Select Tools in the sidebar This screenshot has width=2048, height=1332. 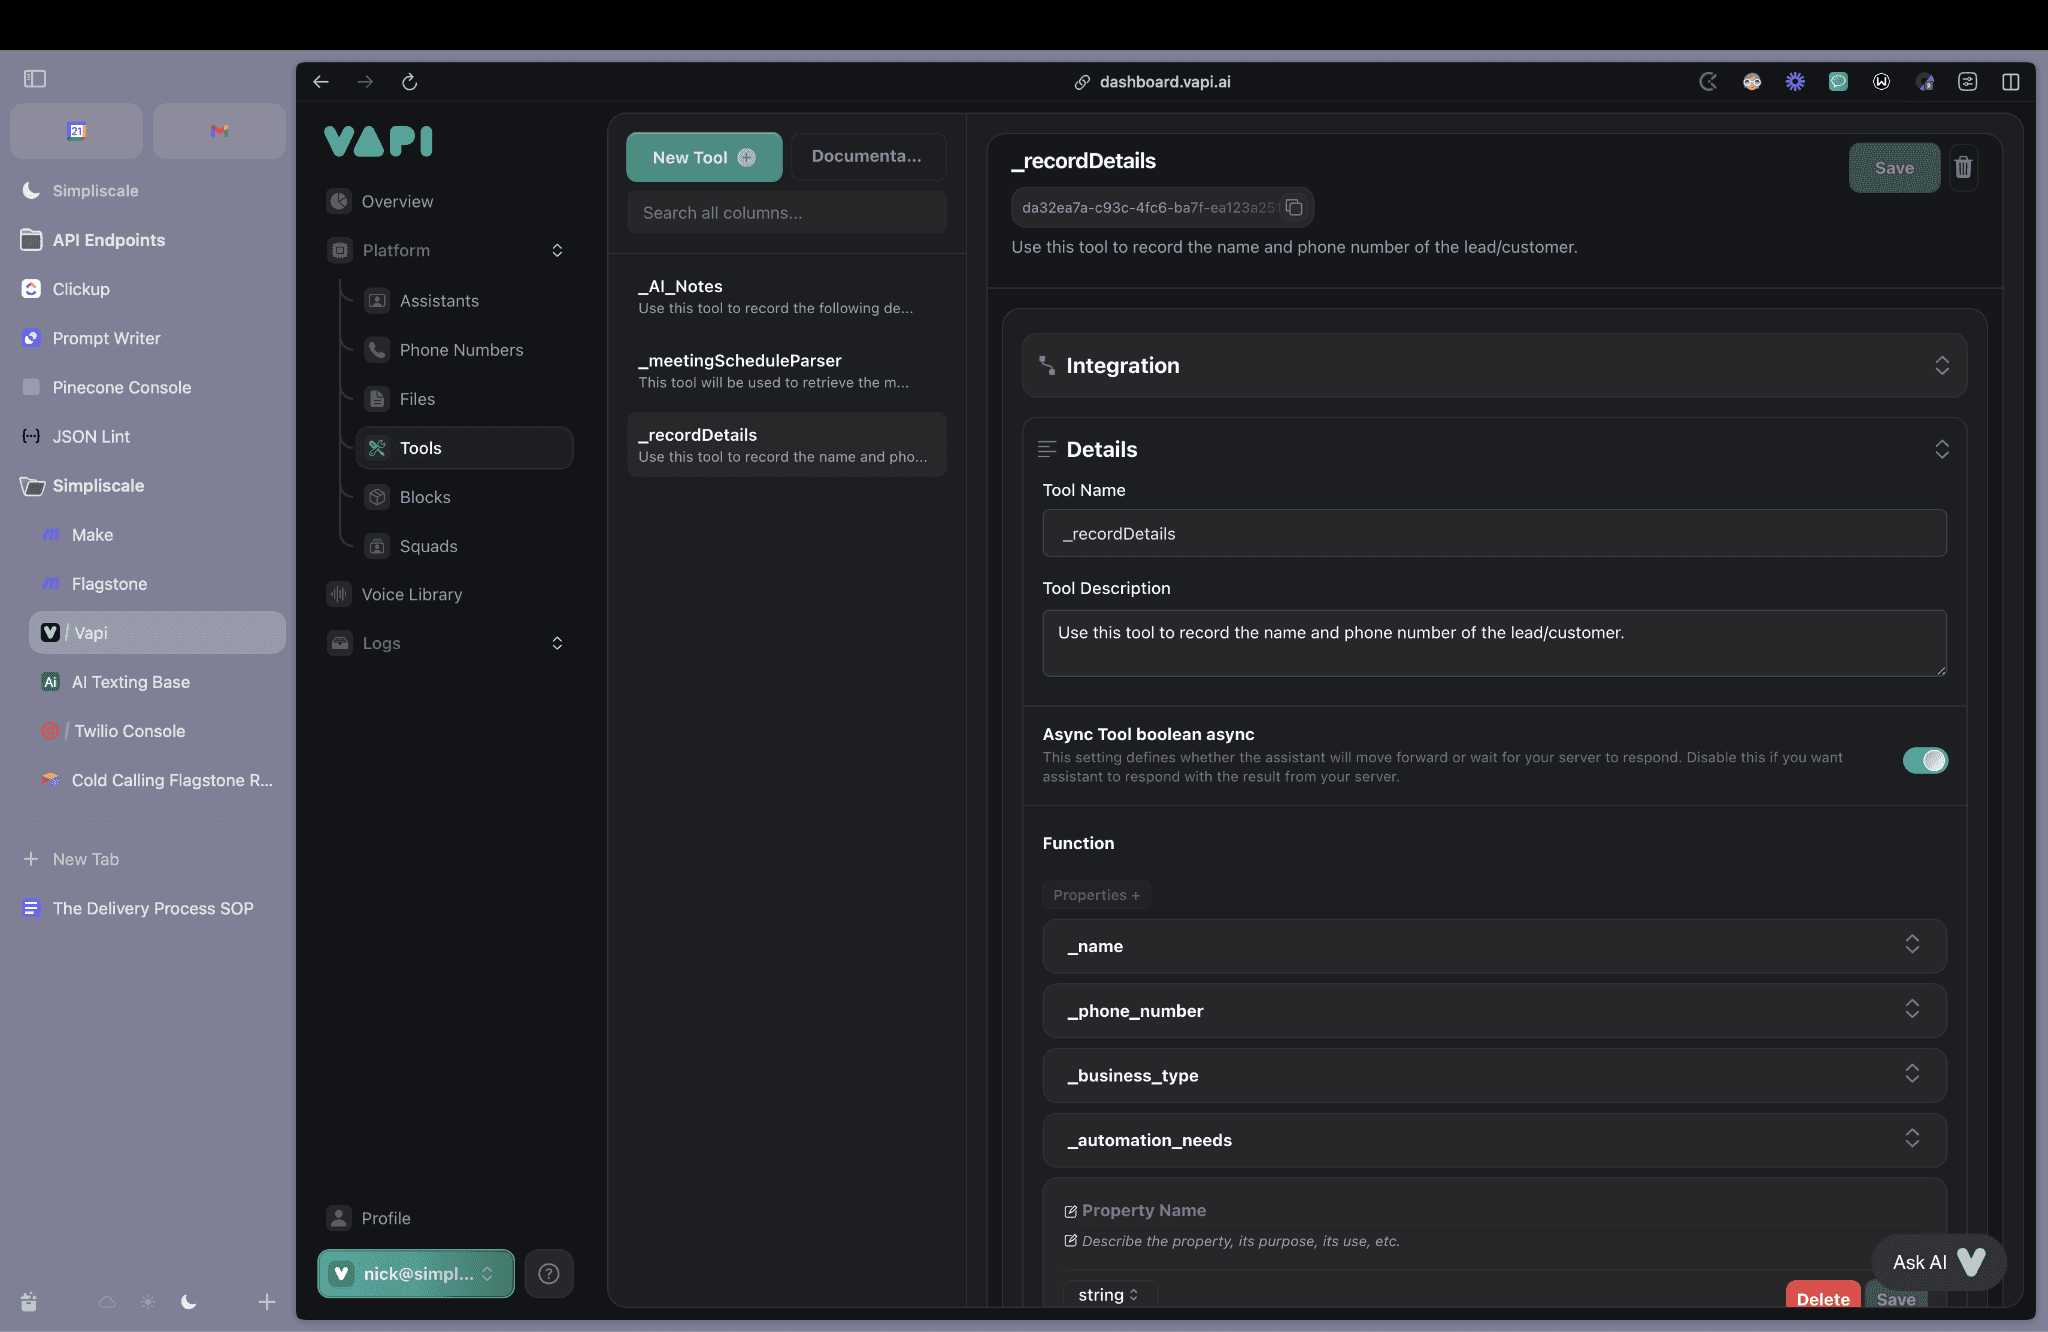464,448
